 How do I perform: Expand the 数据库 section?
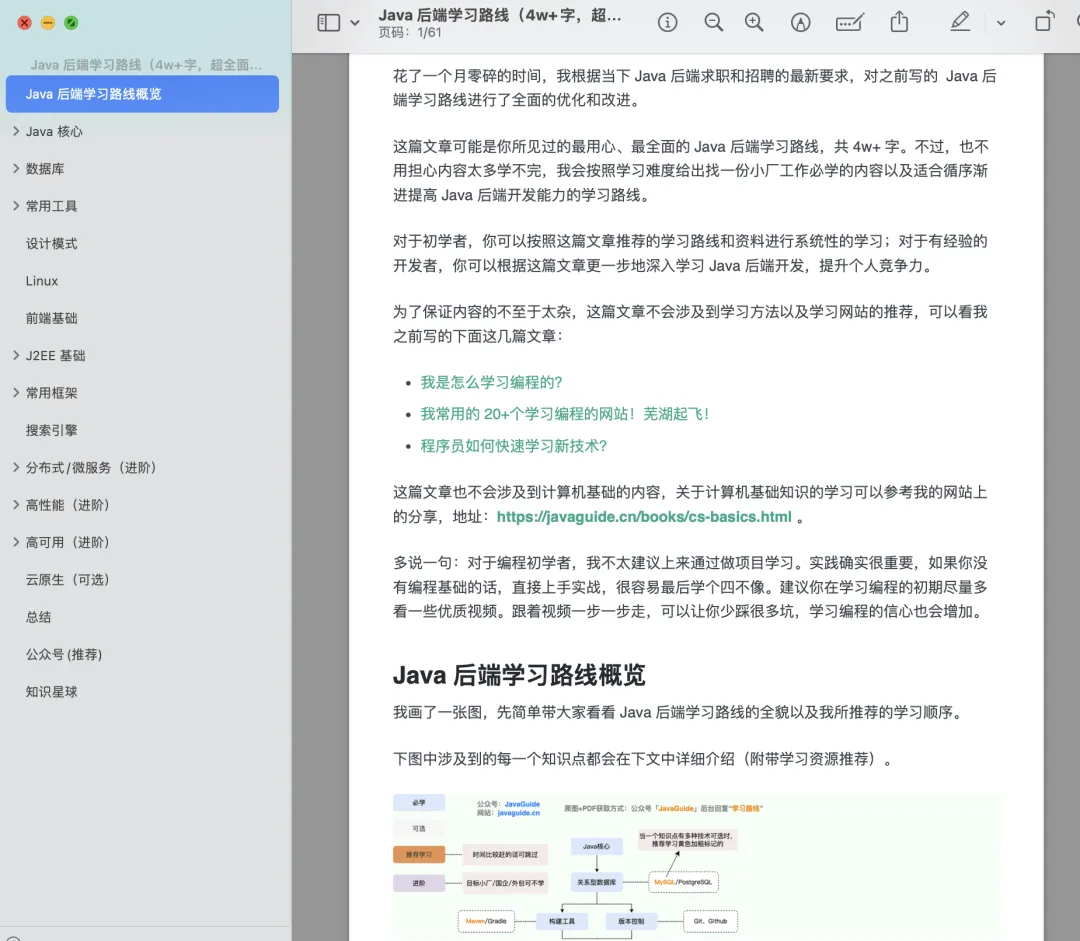click(x=17, y=168)
